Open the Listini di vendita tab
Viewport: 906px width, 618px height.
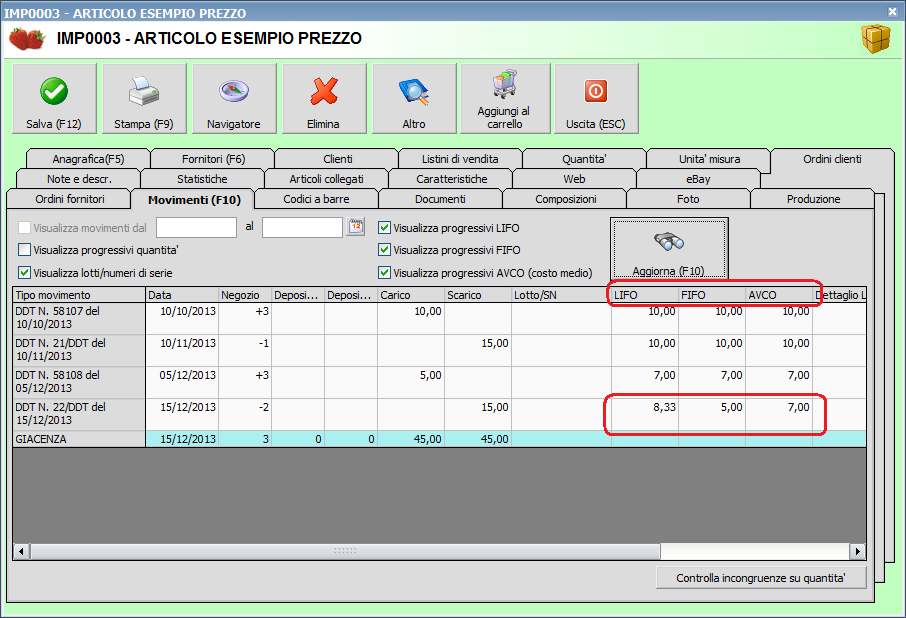[460, 159]
